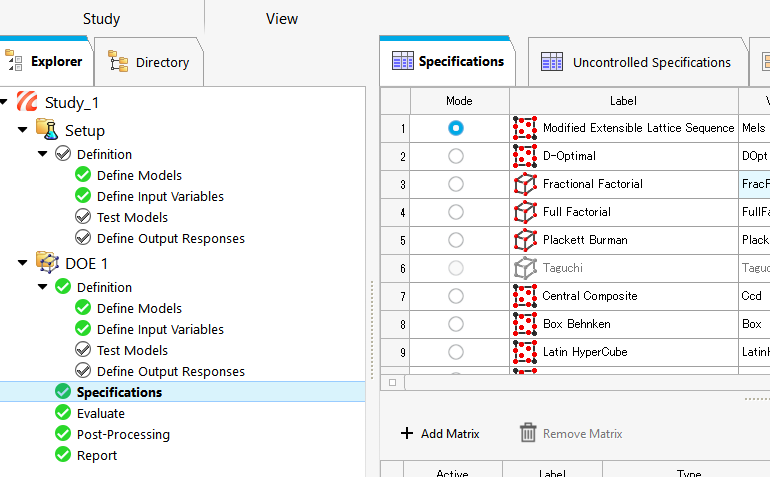Click the DOE 1 cube icon
Image resolution: width=770 pixels, height=477 pixels.
47,262
